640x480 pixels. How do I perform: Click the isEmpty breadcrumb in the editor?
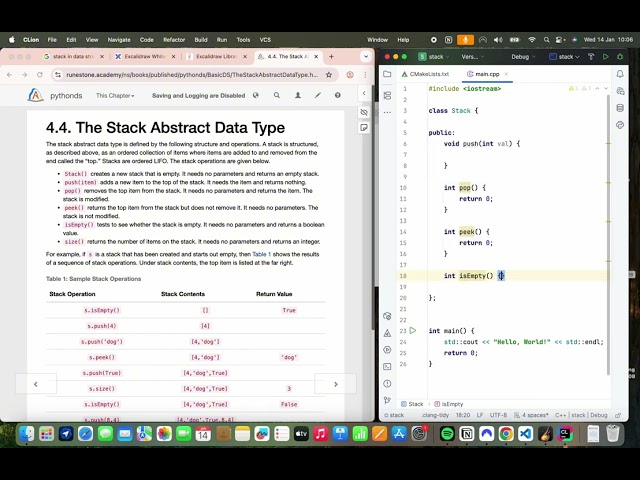pos(449,404)
